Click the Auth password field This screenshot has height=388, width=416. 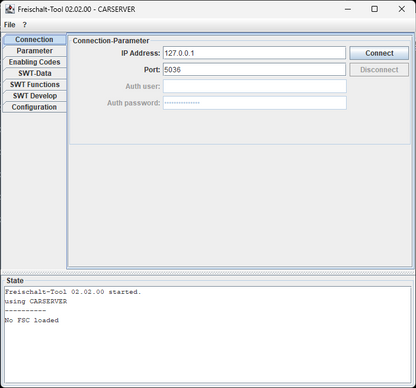254,103
